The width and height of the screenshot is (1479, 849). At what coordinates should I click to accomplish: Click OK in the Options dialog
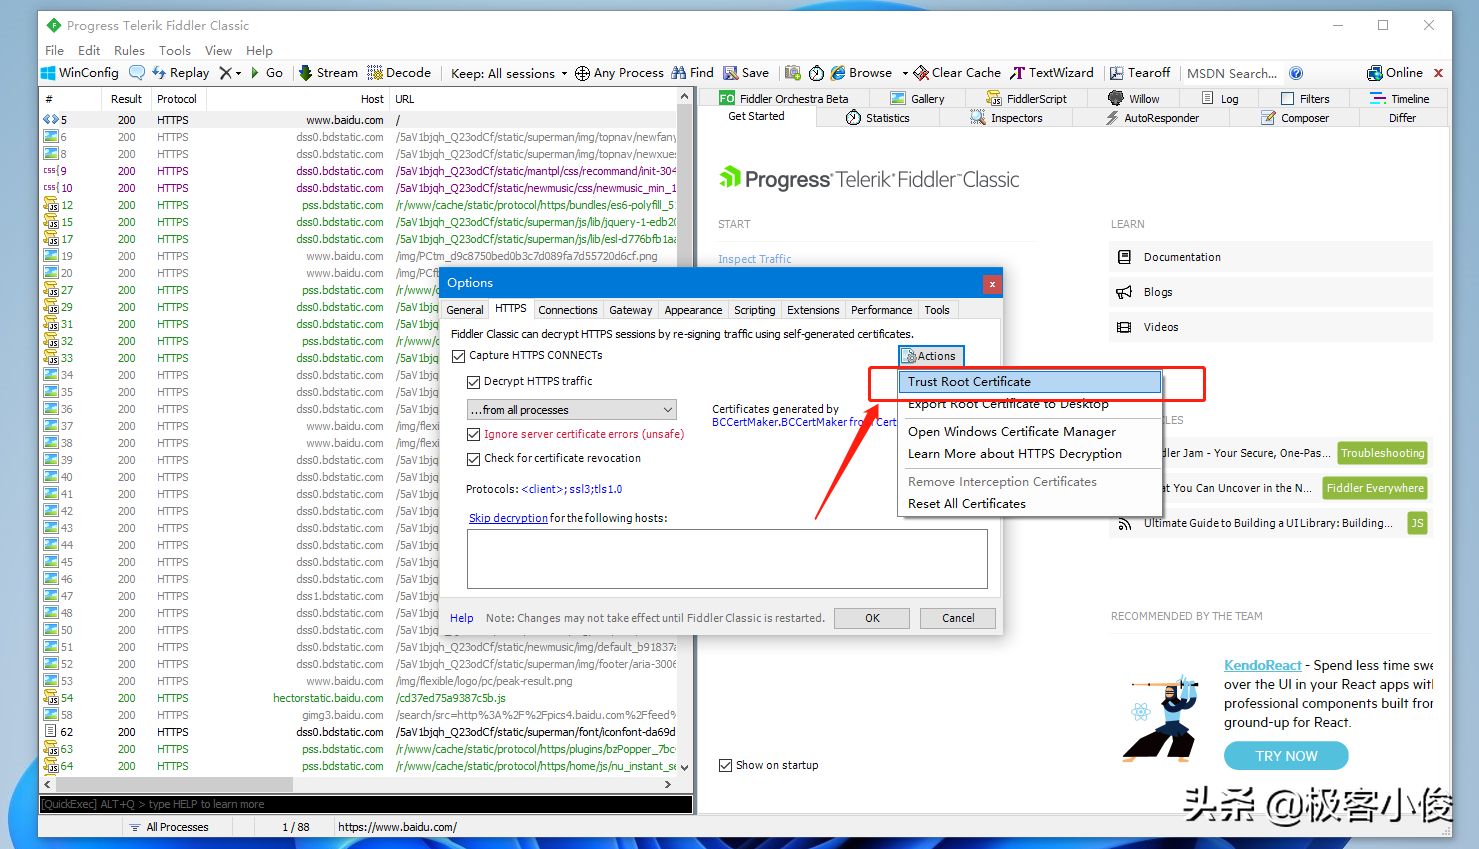[x=872, y=618]
